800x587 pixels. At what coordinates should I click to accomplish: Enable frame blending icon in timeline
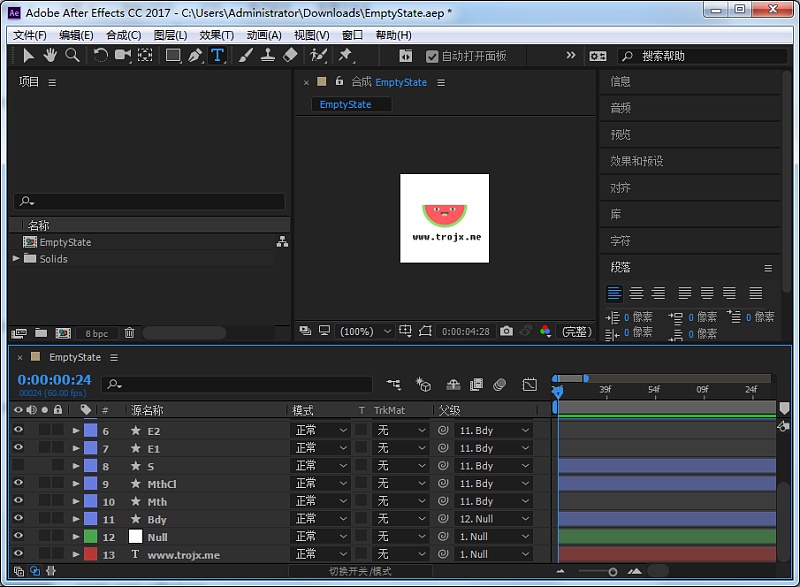tap(476, 384)
